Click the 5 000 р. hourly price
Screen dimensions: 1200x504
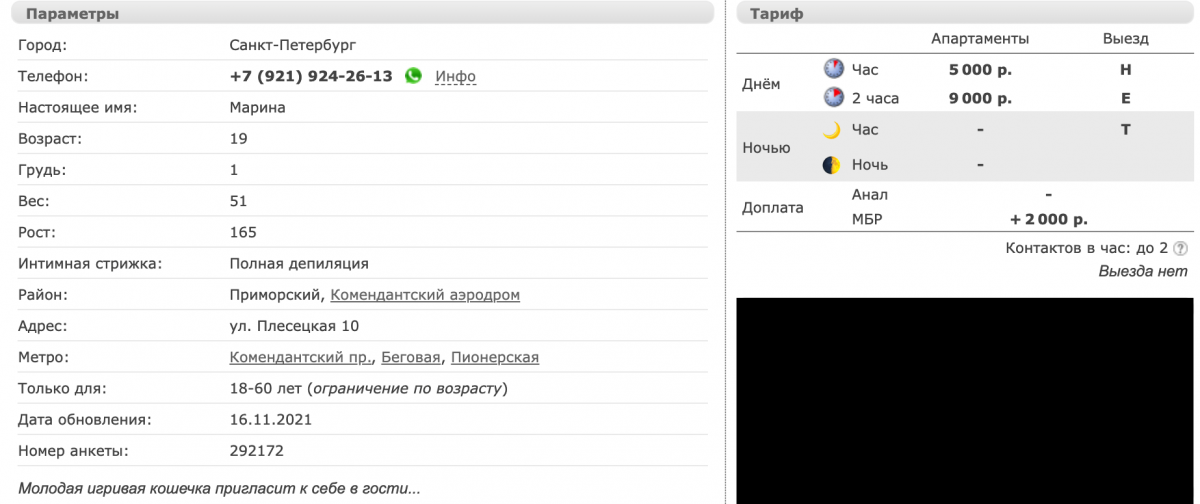(x=980, y=70)
